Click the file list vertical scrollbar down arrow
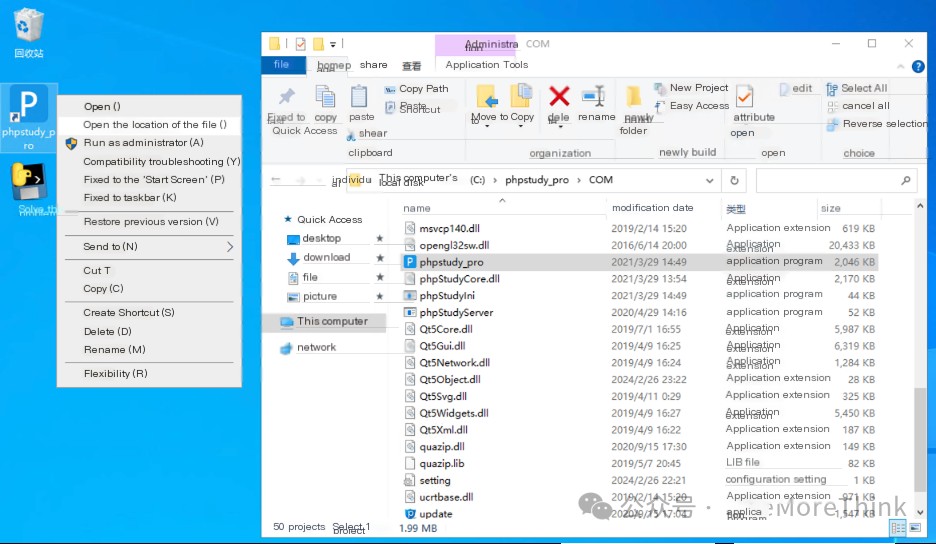Screen dimensions: 936x544 (x=920, y=512)
